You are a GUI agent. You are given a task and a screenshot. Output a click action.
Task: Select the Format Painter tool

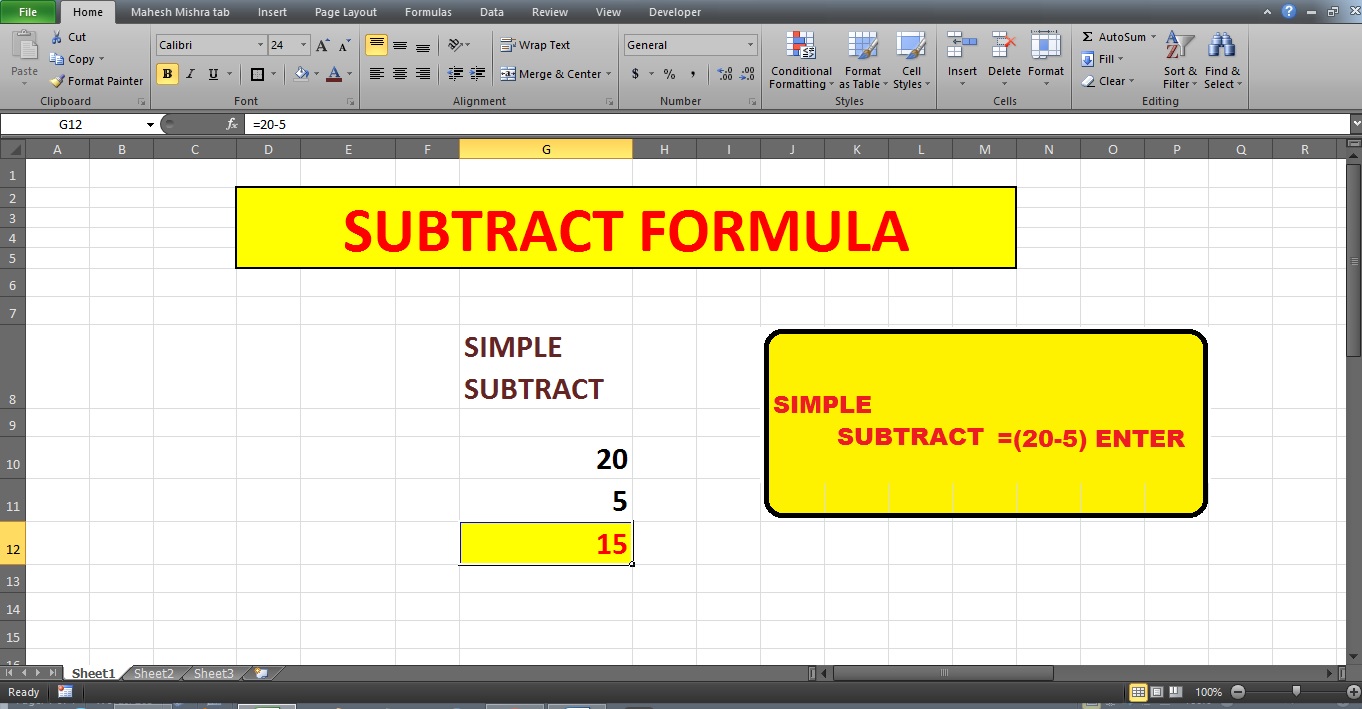coord(95,80)
